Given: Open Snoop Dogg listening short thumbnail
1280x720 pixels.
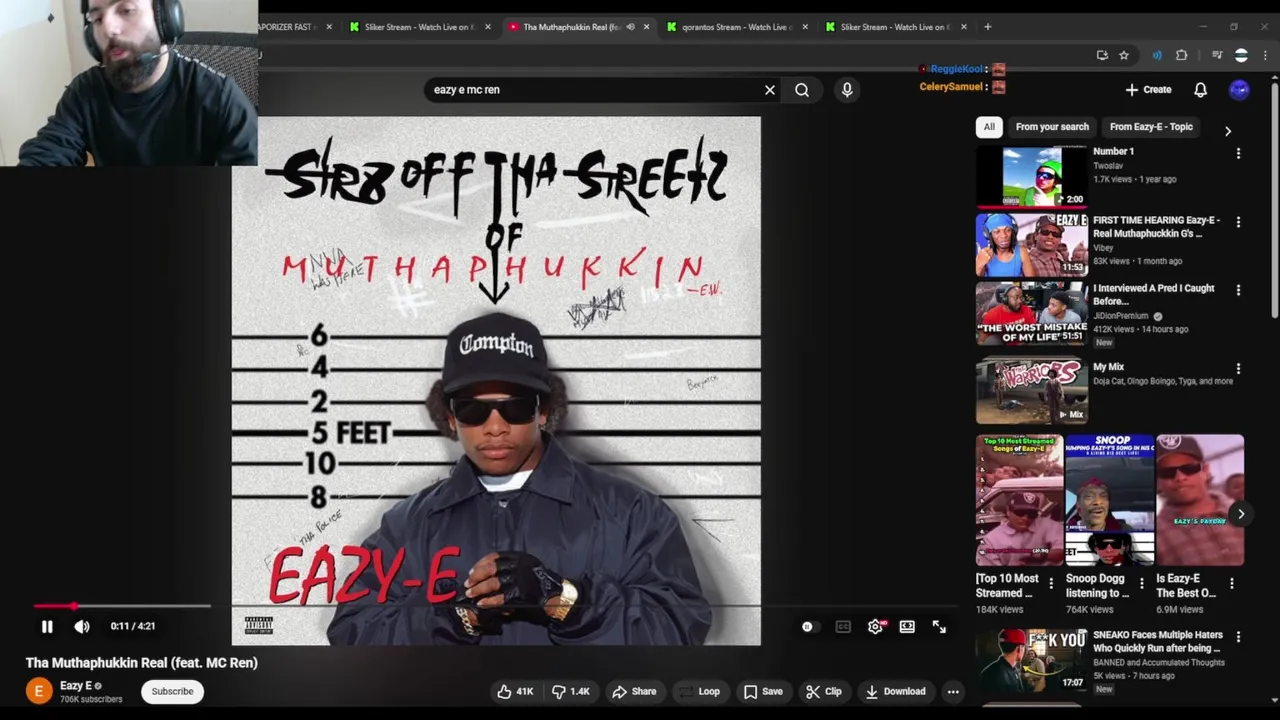Looking at the screenshot, I should (x=1109, y=500).
